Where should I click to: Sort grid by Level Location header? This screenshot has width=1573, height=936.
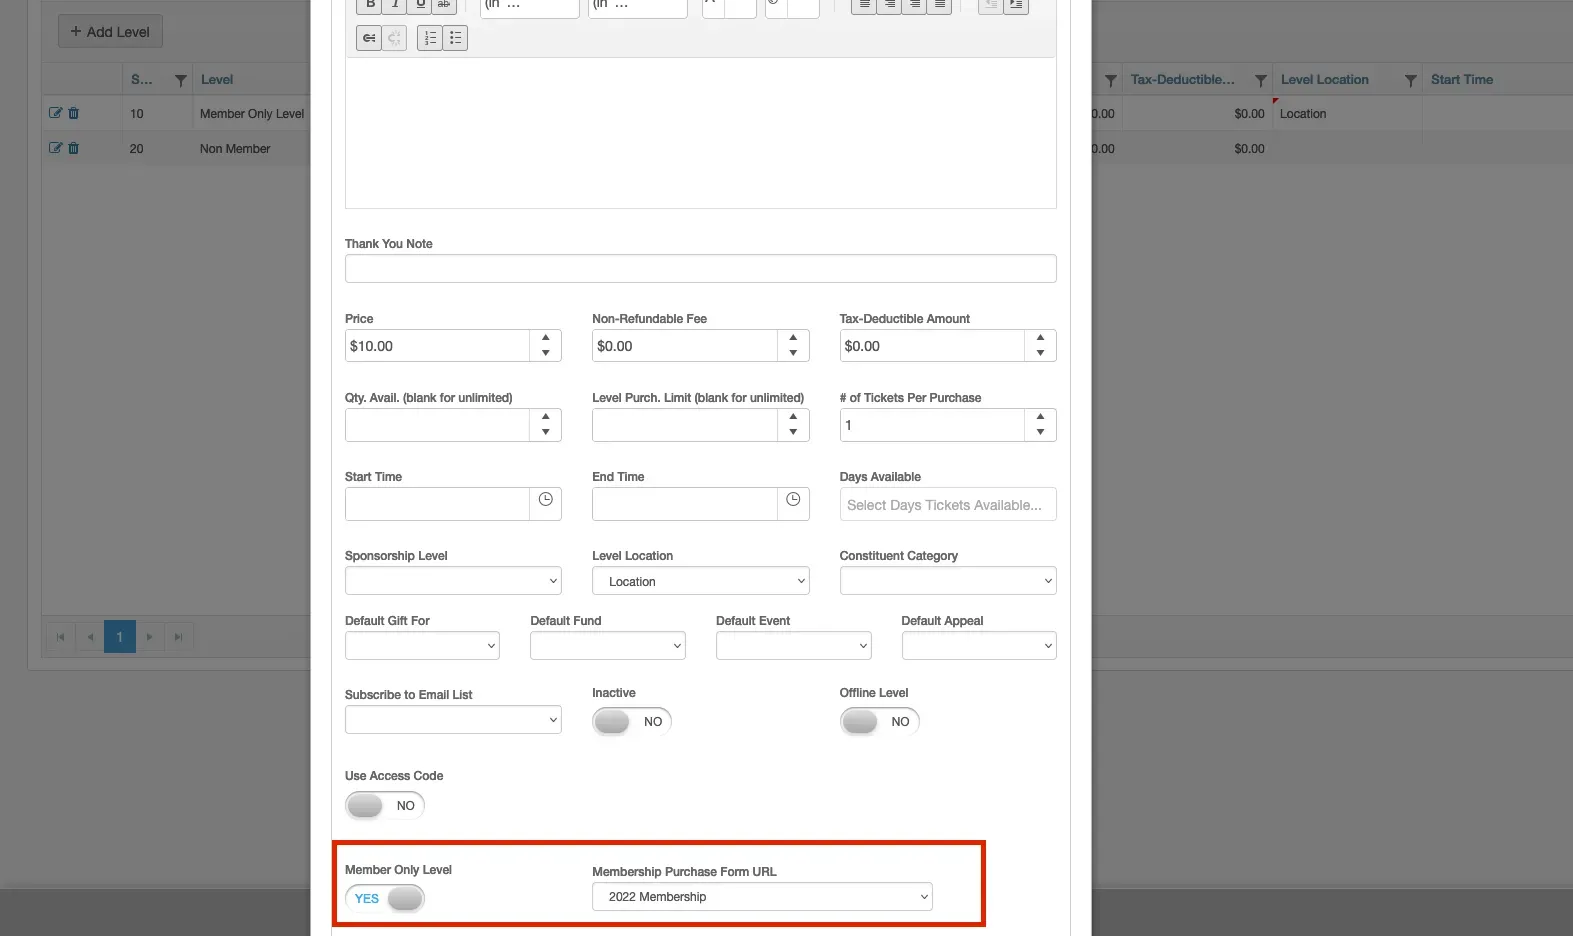point(1324,80)
